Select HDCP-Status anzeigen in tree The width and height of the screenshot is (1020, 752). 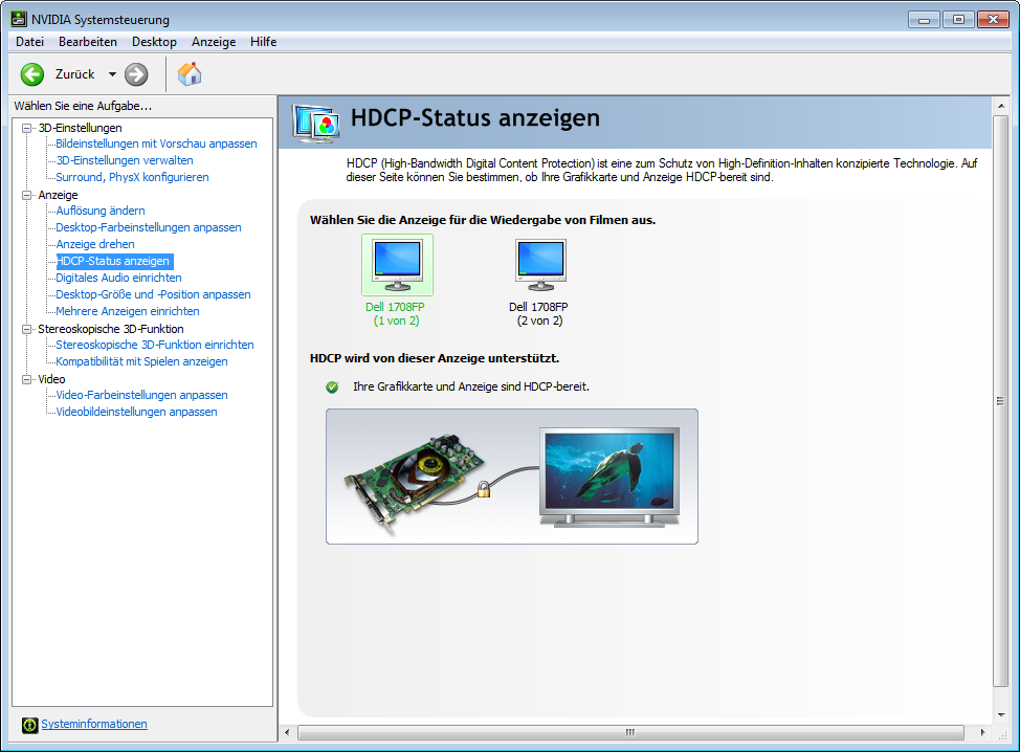click(x=114, y=262)
